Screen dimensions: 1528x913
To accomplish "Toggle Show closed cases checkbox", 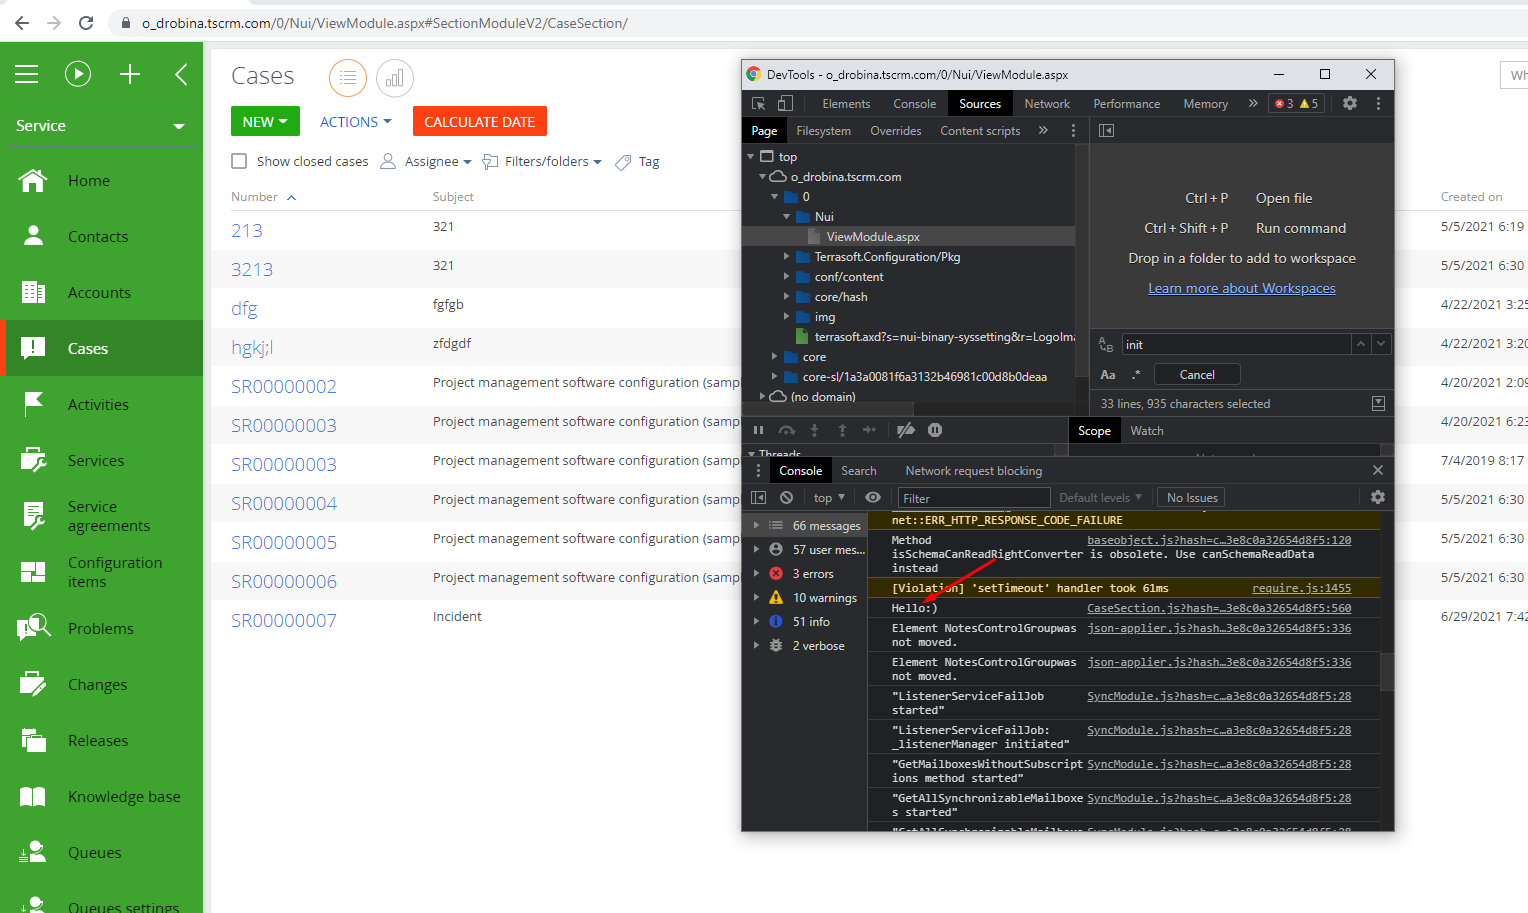I will [x=239, y=161].
